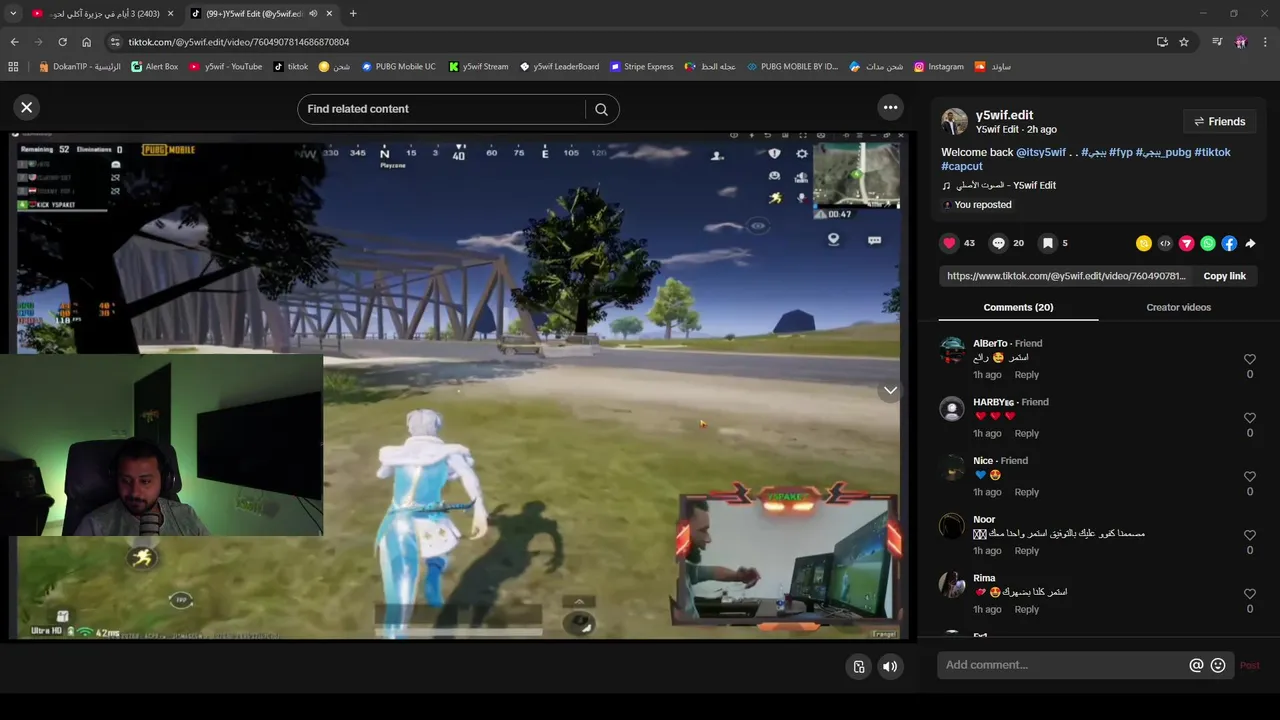Mute the video with speaker icon

pos(890,667)
